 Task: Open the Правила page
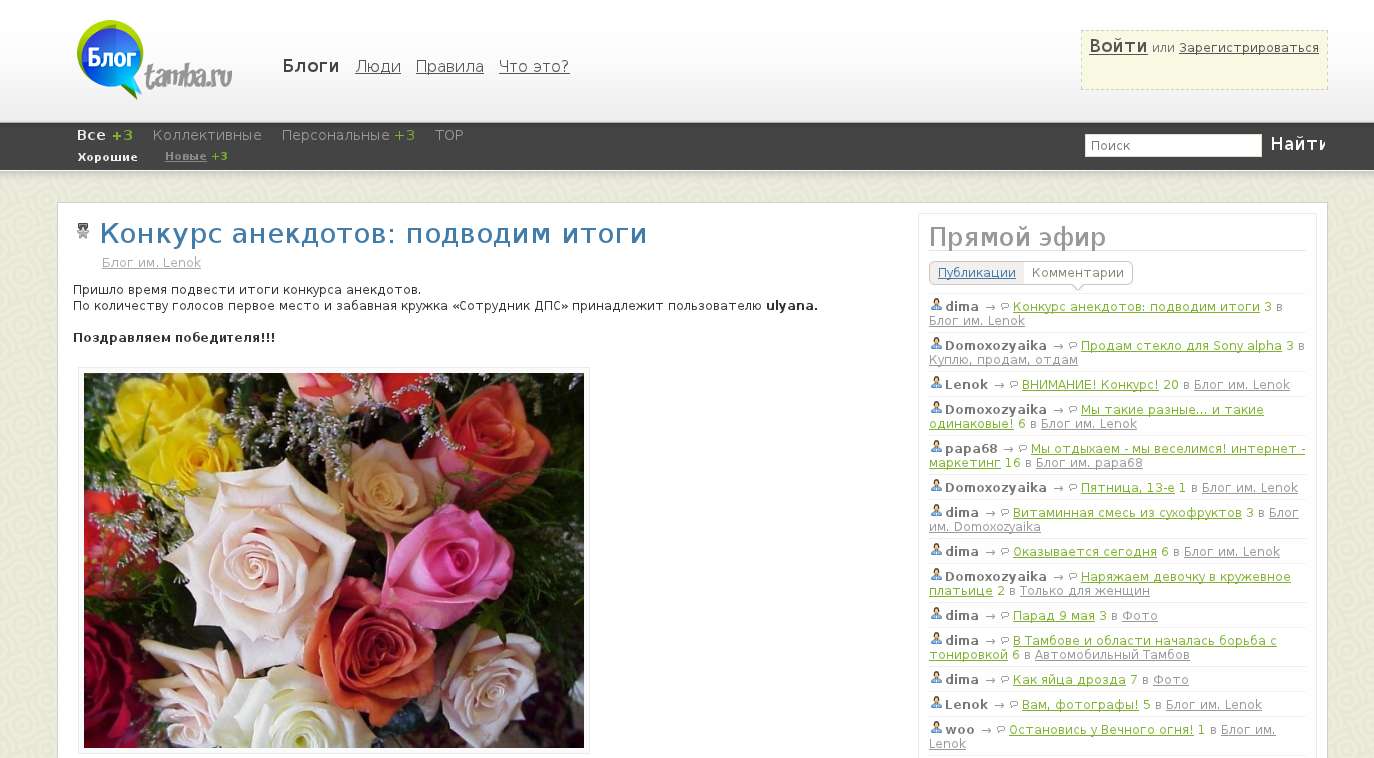[x=450, y=66]
